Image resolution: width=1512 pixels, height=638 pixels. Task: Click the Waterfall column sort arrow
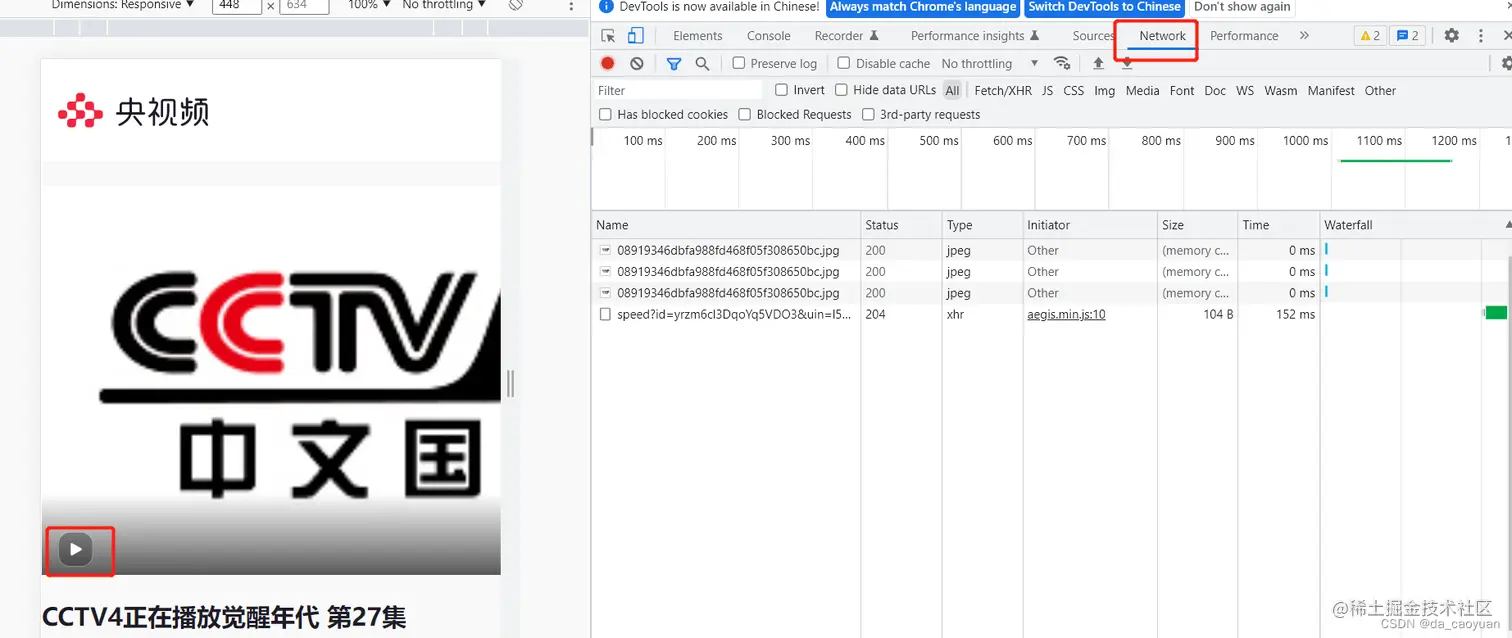pos(1507,225)
